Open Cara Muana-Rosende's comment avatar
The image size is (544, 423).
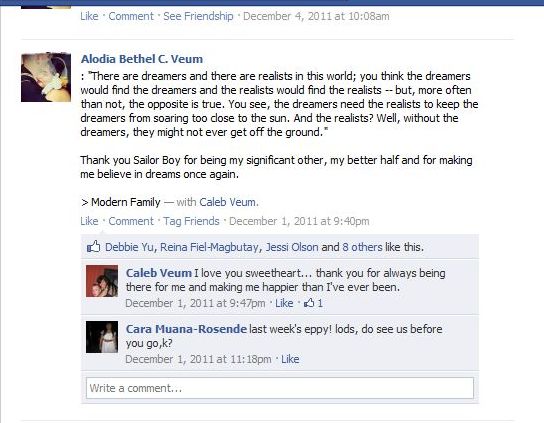click(102, 337)
